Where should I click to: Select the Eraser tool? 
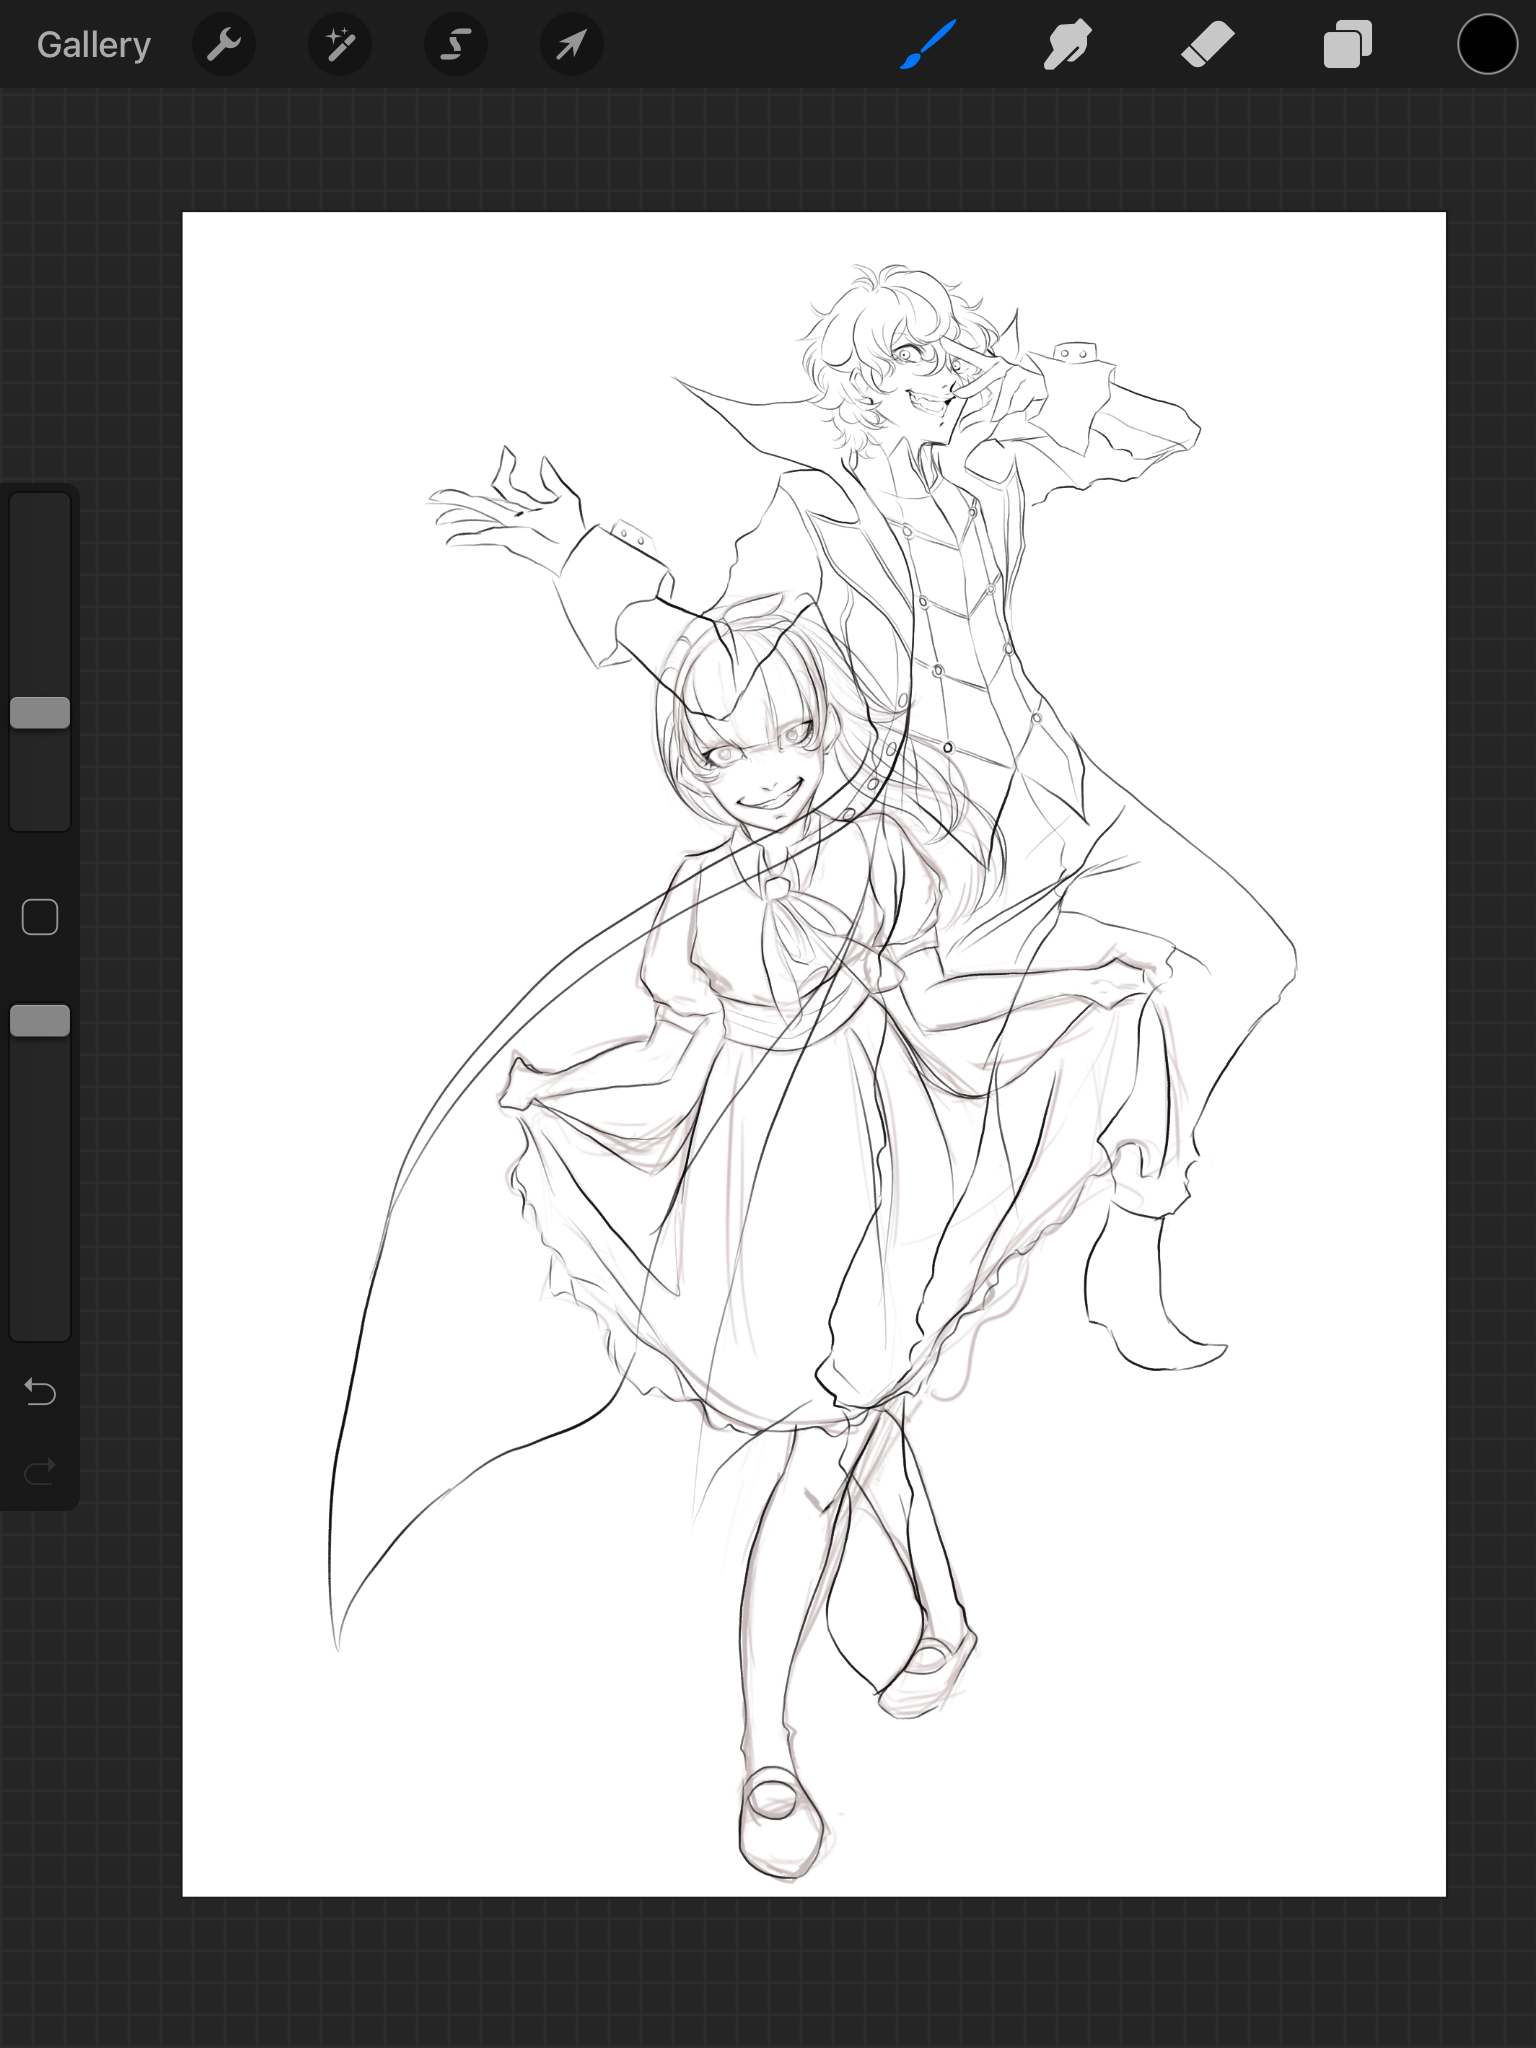1207,45
